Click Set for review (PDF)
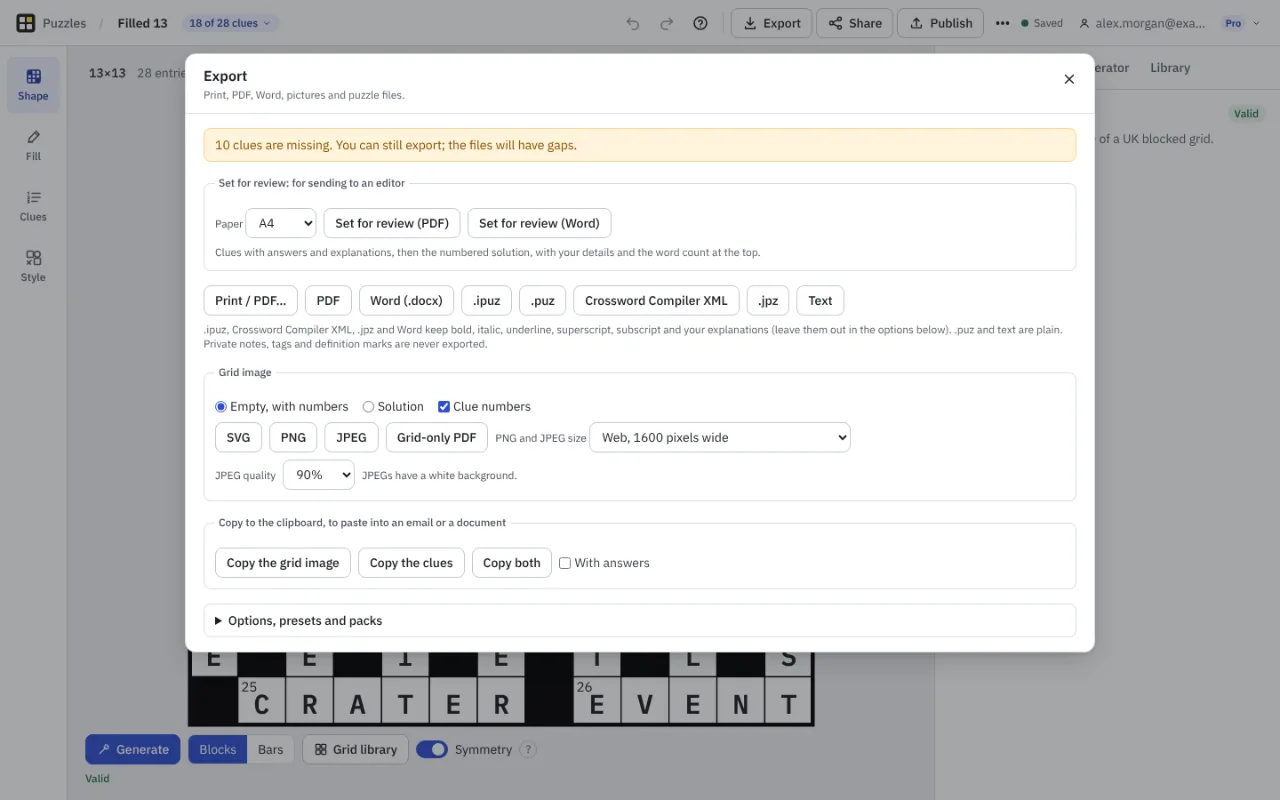Screen dimensions: 1280x800 coord(392,223)
